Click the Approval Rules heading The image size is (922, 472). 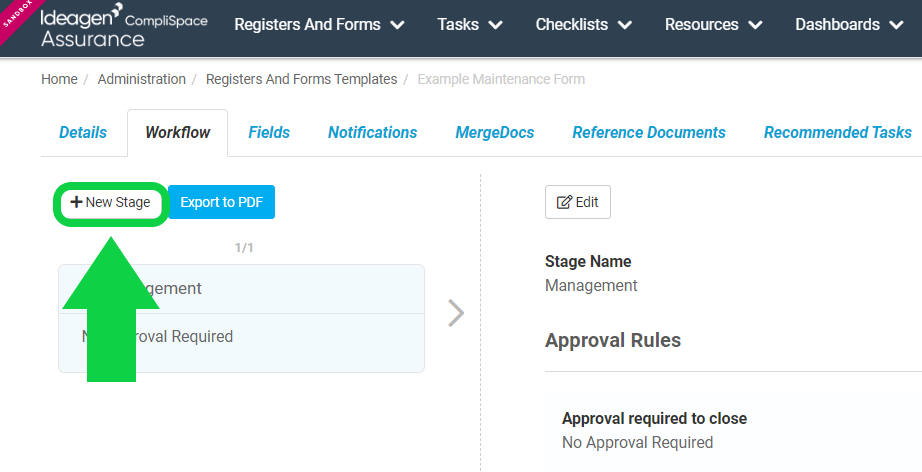coord(613,340)
